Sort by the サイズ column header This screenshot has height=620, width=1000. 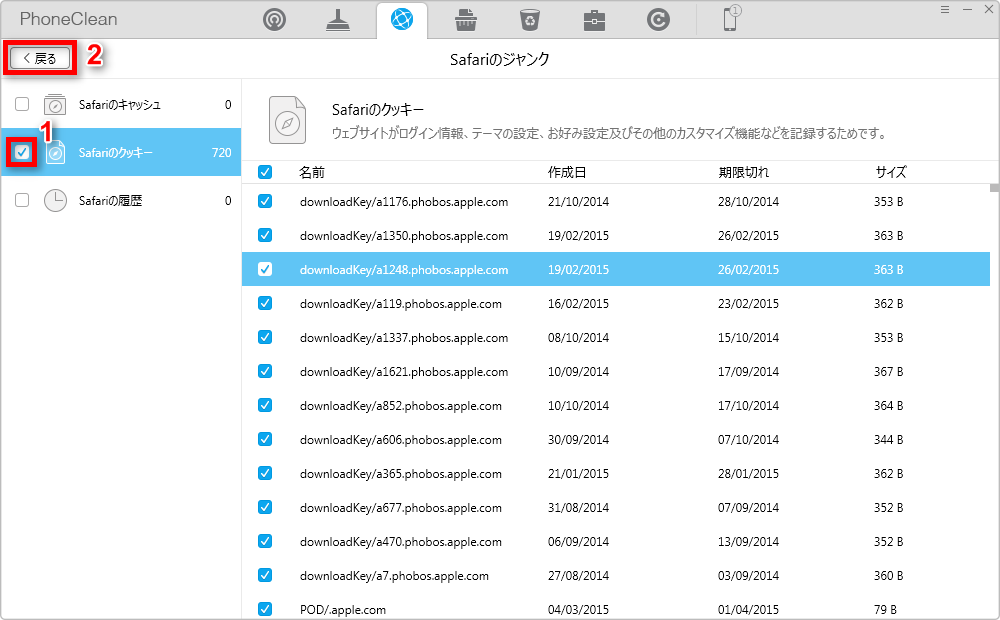[x=890, y=172]
